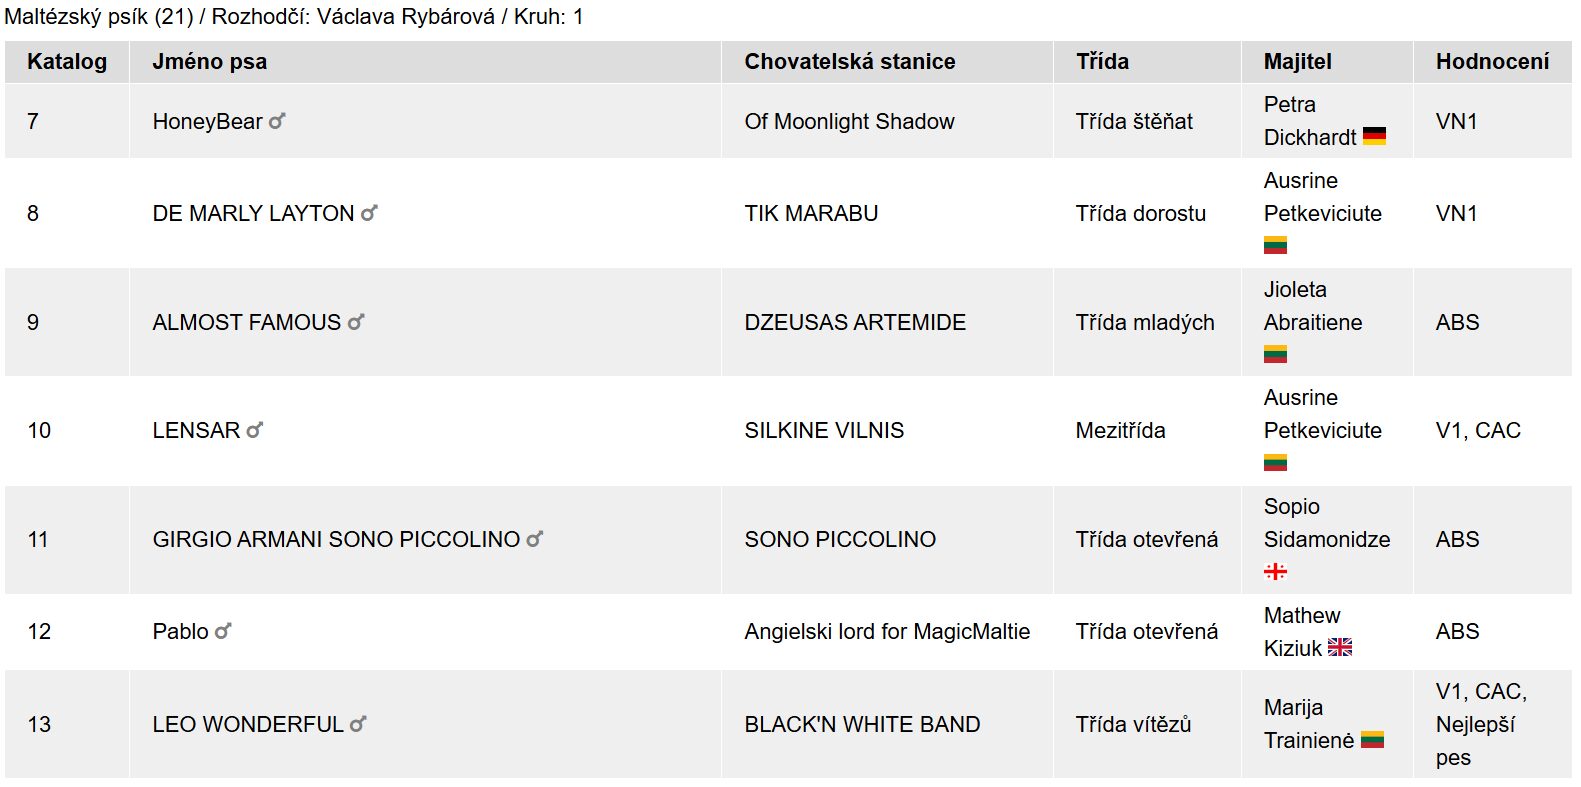
Task: Select GIRGIO ARMANI SONO PICCOLINO entry
Action: pos(335,540)
